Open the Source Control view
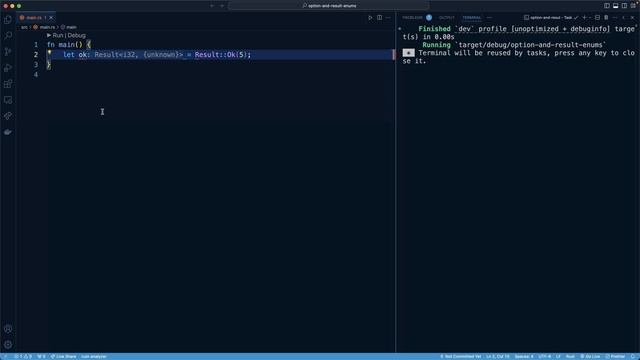640x360 pixels. click(x=8, y=52)
